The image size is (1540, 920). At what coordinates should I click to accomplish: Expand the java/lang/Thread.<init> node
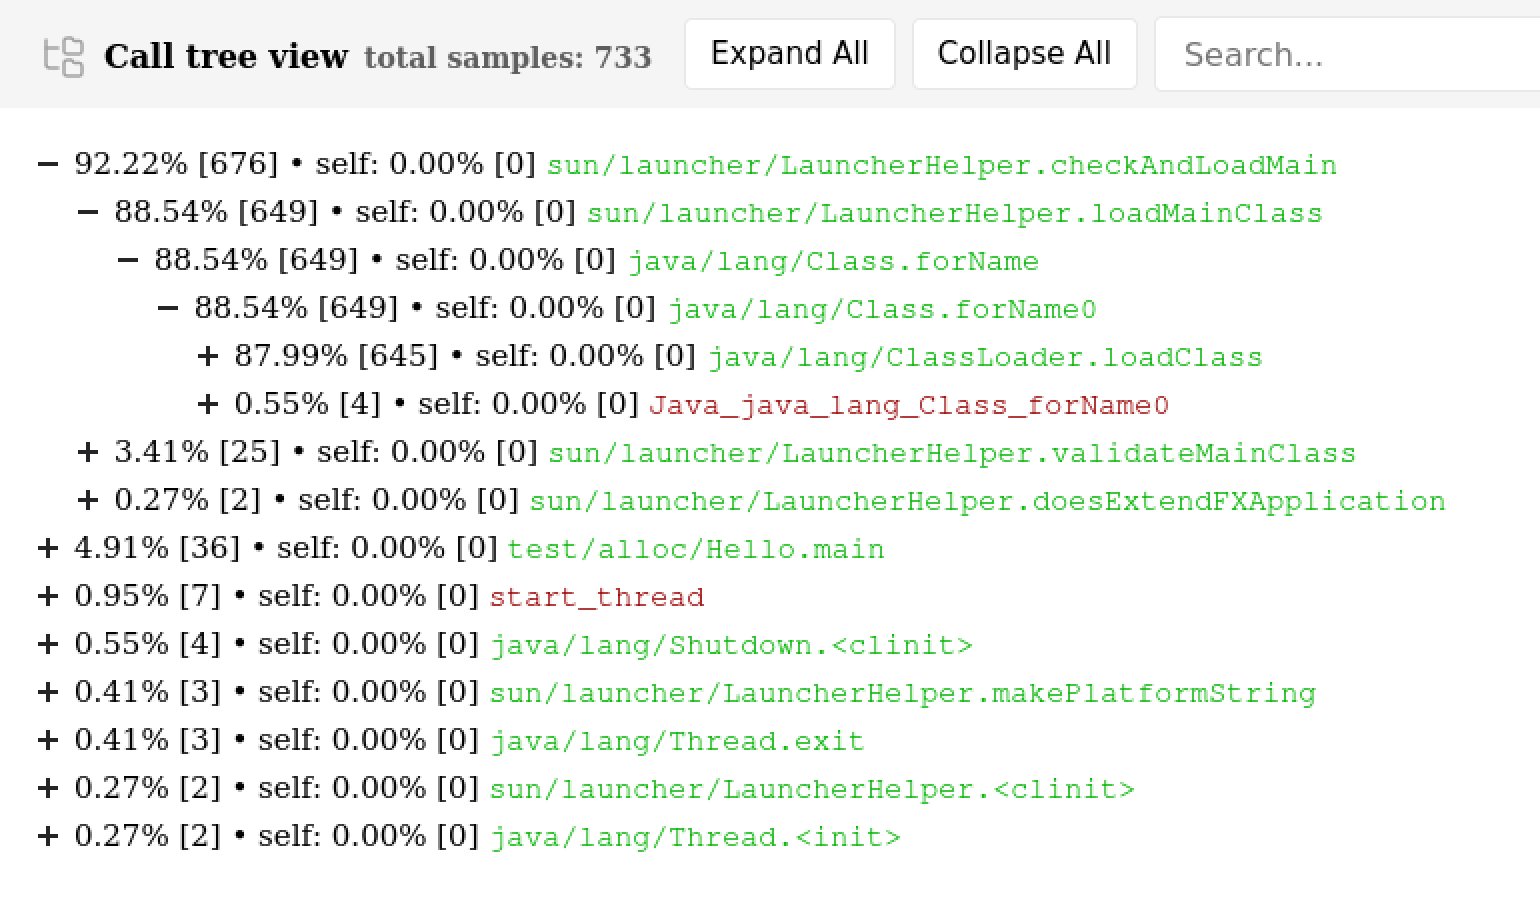pyautogui.click(x=48, y=836)
